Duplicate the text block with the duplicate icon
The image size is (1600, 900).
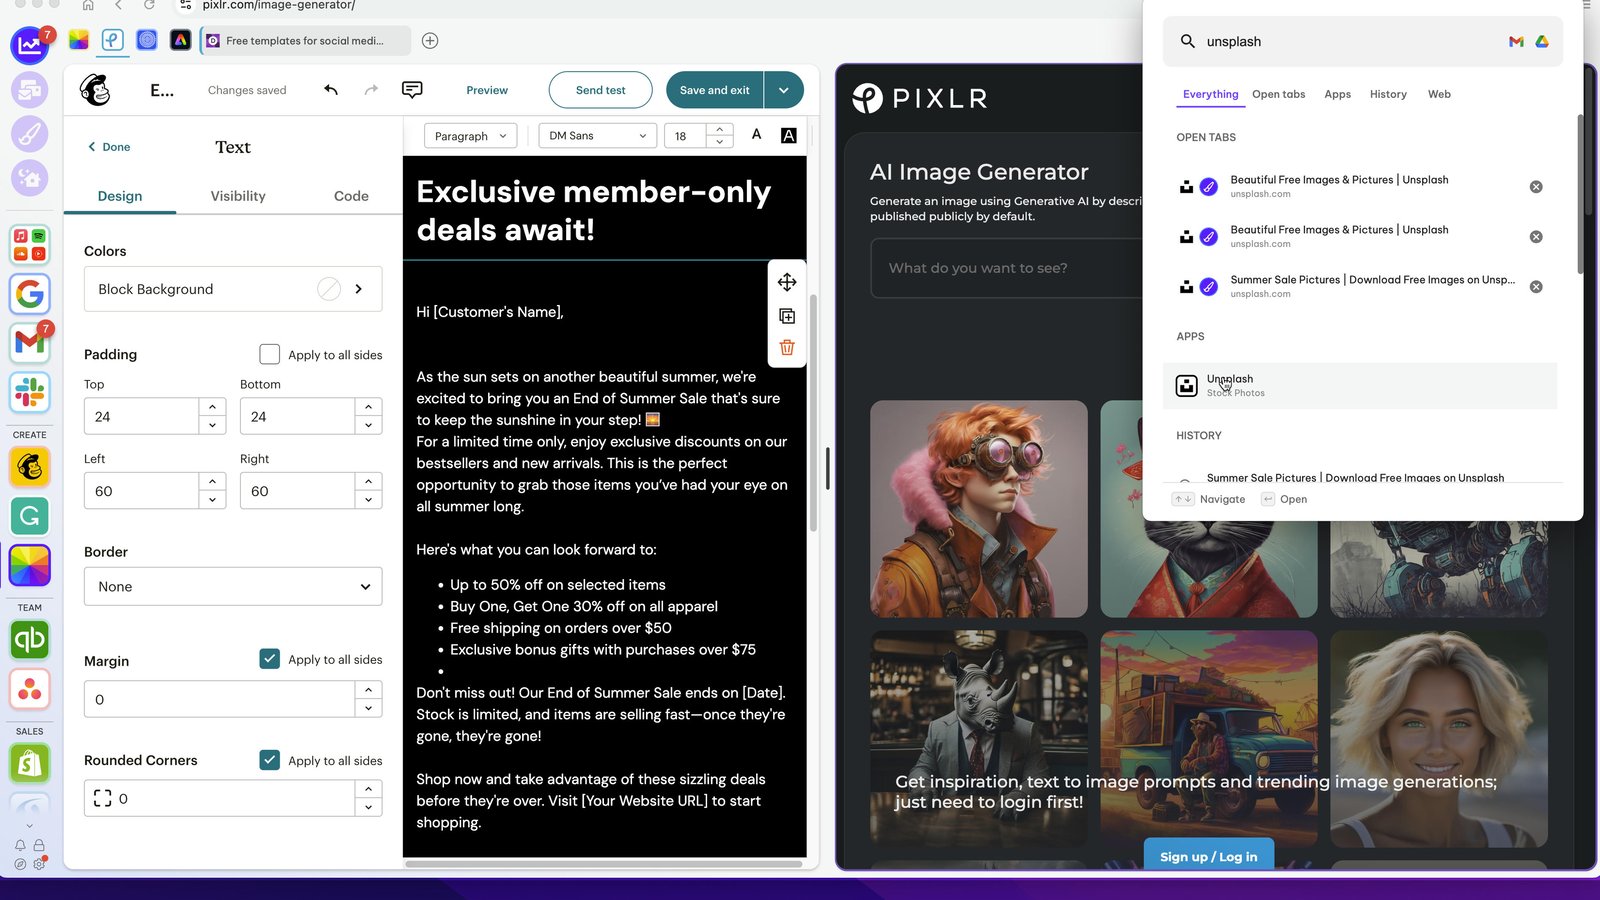787,316
